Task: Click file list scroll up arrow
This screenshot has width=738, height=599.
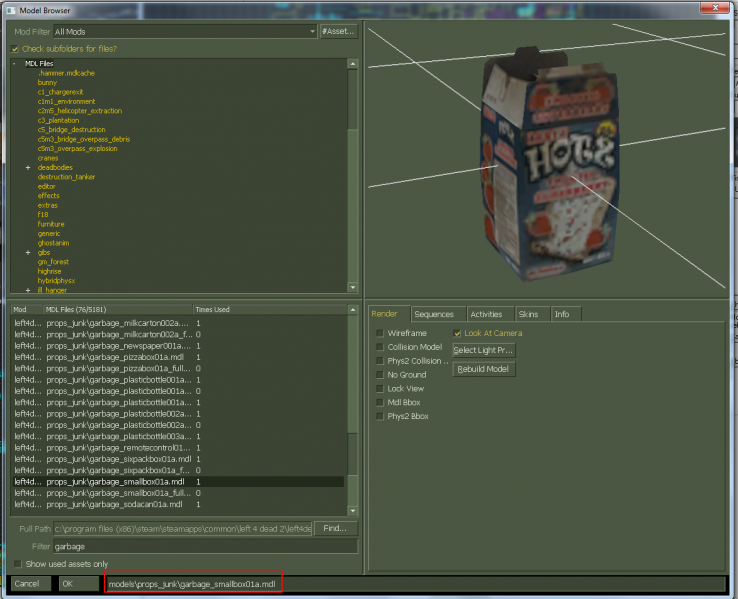Action: click(353, 310)
